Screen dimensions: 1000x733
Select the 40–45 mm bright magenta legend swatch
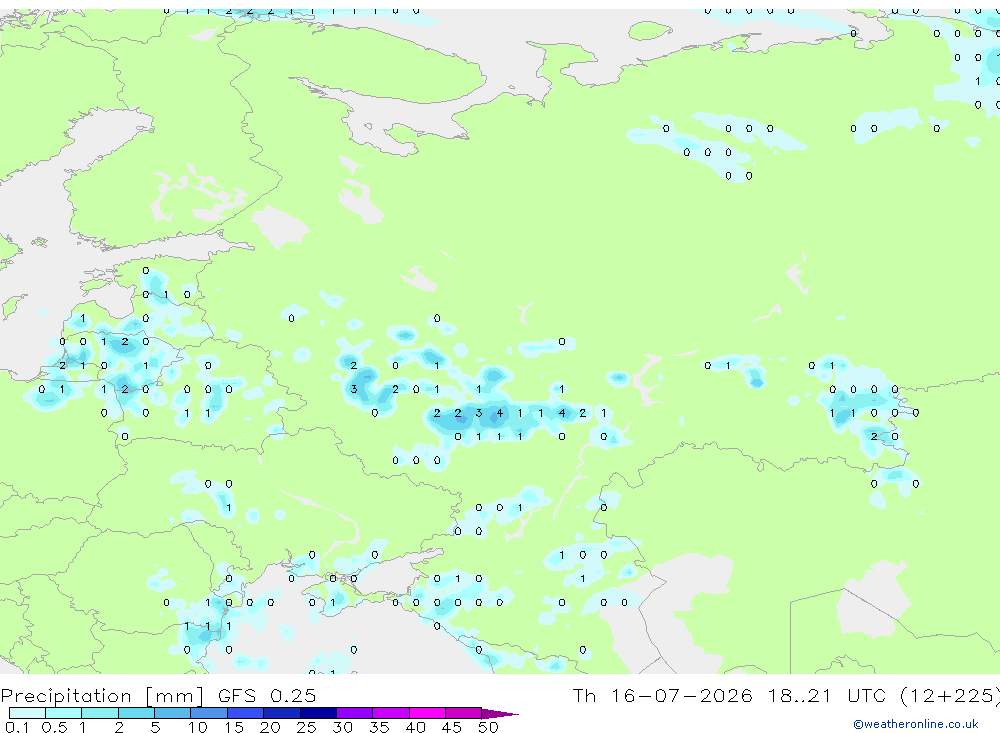click(x=427, y=713)
